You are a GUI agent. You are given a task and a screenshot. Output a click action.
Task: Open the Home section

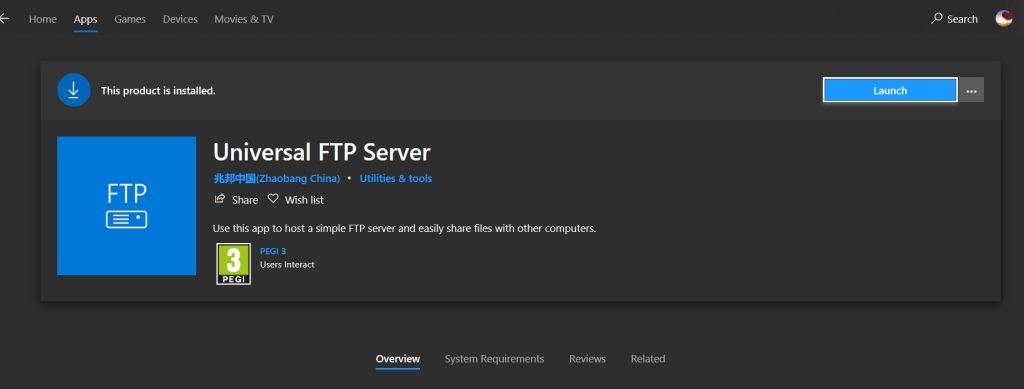coord(42,19)
